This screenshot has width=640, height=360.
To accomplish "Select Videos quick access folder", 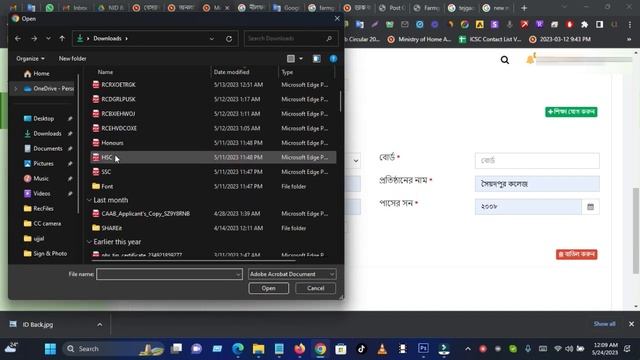I will (42, 193).
